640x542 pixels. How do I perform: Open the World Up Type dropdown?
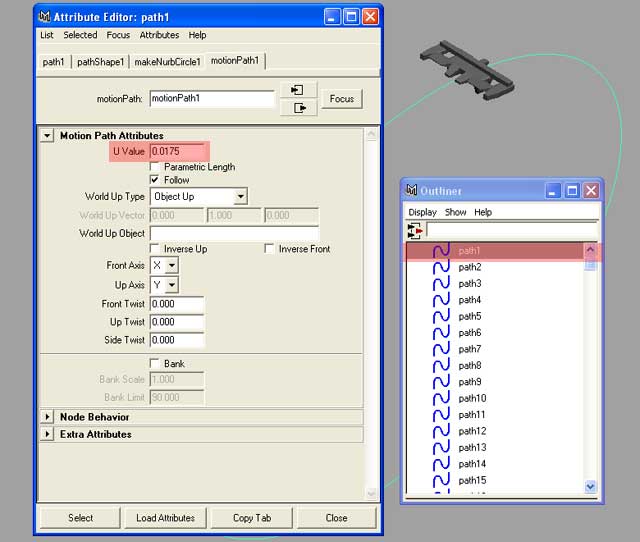click(x=198, y=196)
